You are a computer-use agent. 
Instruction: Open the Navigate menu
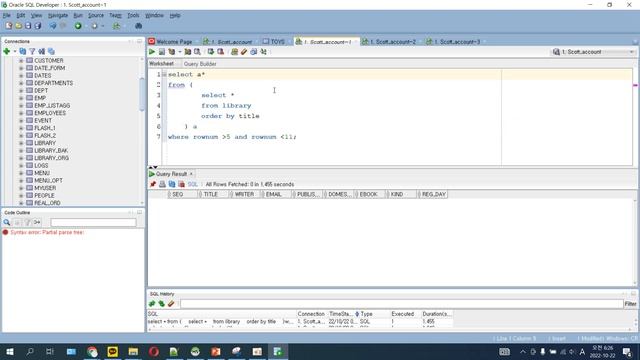tap(58, 16)
